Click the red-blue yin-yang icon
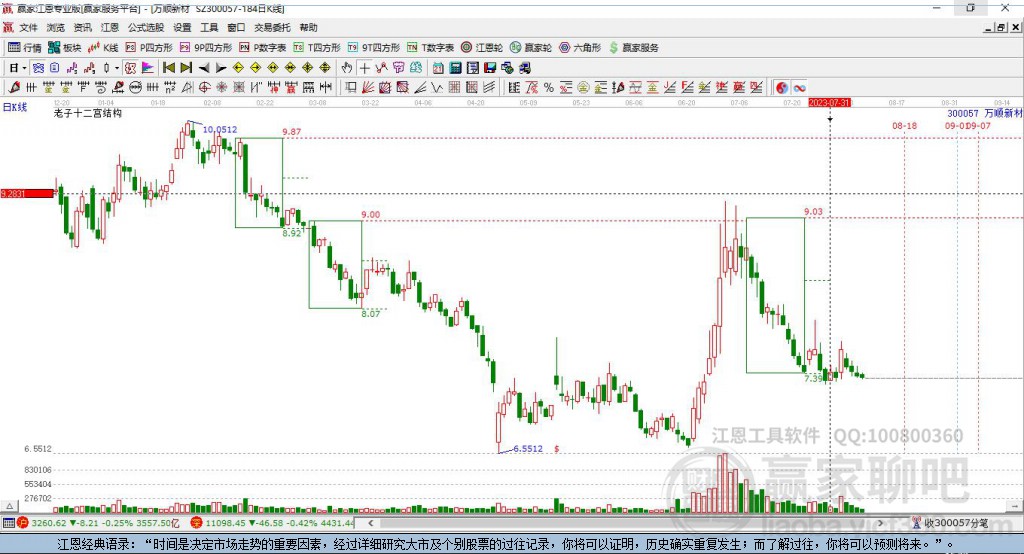The image size is (1024, 554). 782,88
